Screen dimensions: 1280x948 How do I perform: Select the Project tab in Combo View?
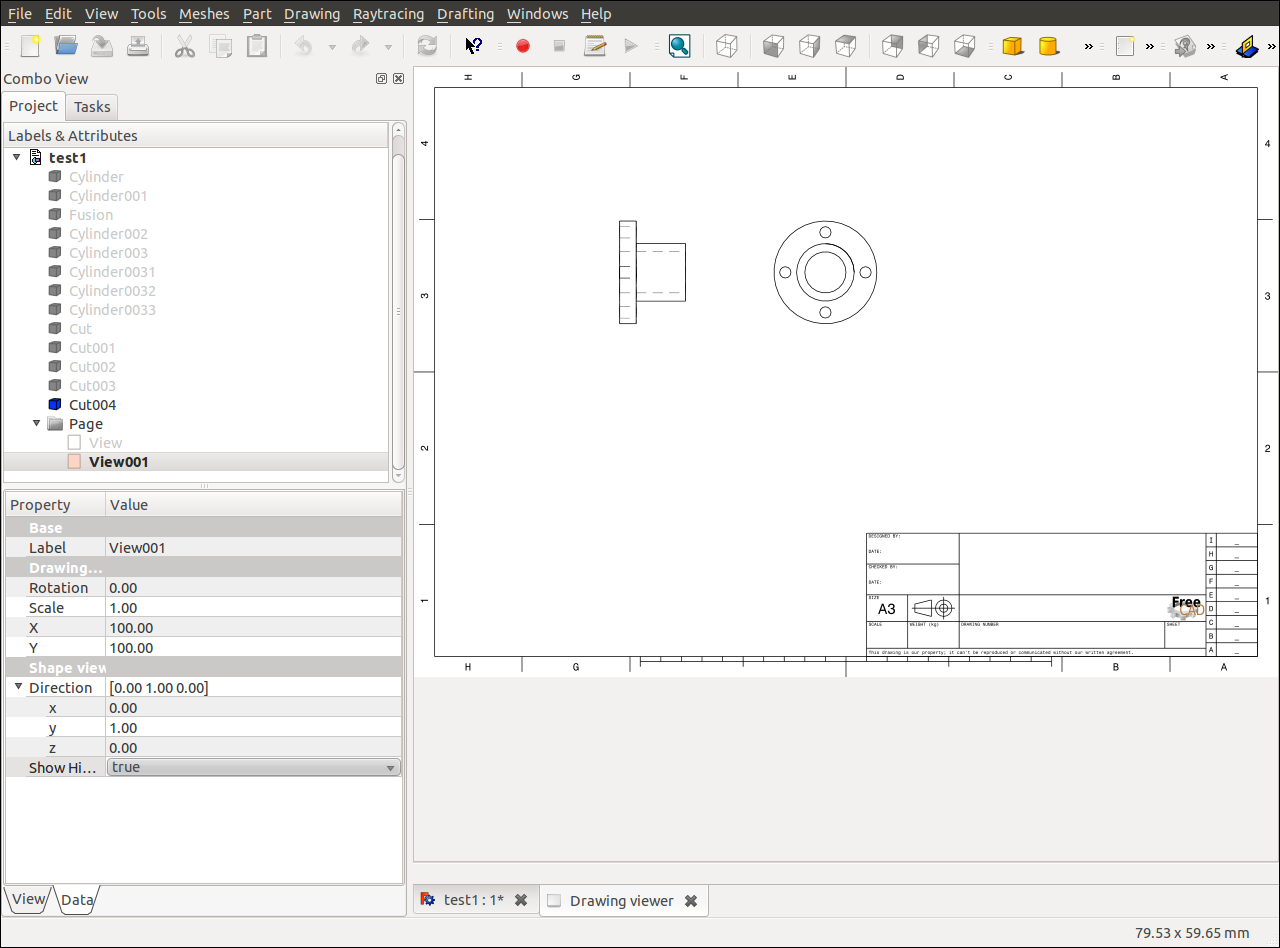click(34, 106)
